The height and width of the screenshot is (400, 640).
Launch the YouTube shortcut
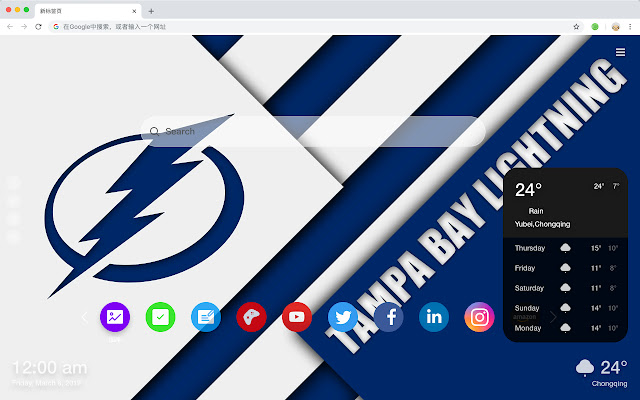click(x=297, y=317)
